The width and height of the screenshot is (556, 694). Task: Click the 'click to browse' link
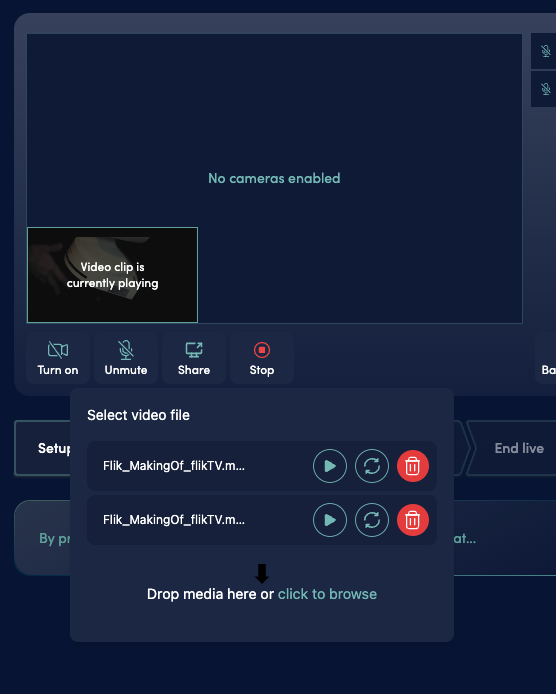click(x=327, y=594)
